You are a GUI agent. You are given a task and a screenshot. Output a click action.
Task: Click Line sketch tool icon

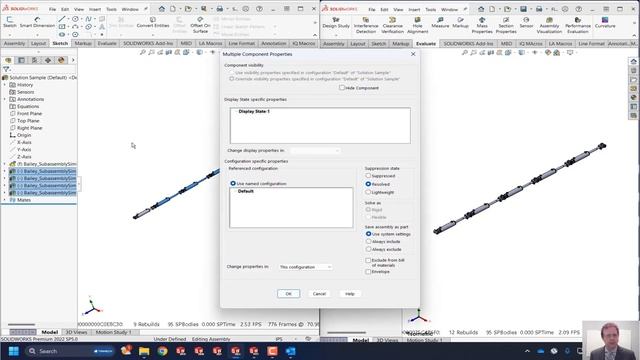[61, 19]
